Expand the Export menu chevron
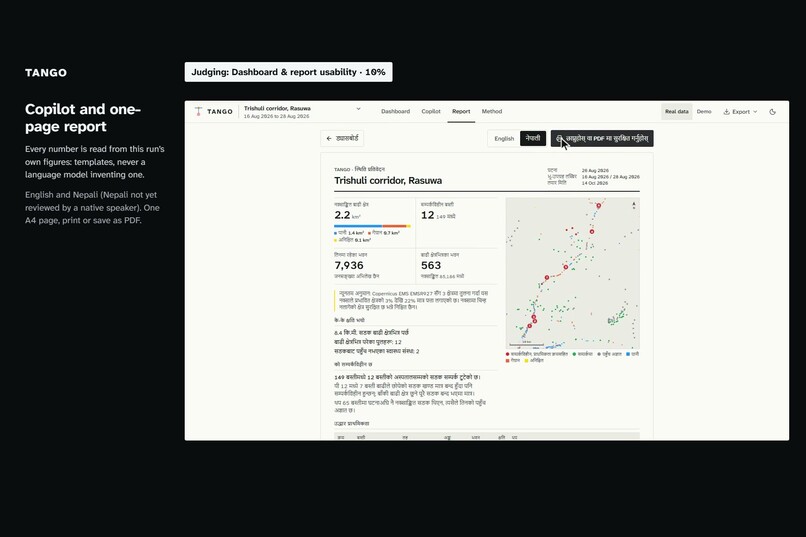Image resolution: width=806 pixels, height=537 pixels. pyautogui.click(x=755, y=112)
